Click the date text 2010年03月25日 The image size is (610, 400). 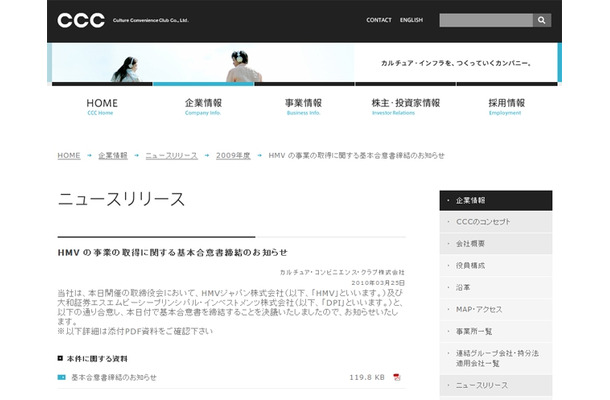click(378, 282)
